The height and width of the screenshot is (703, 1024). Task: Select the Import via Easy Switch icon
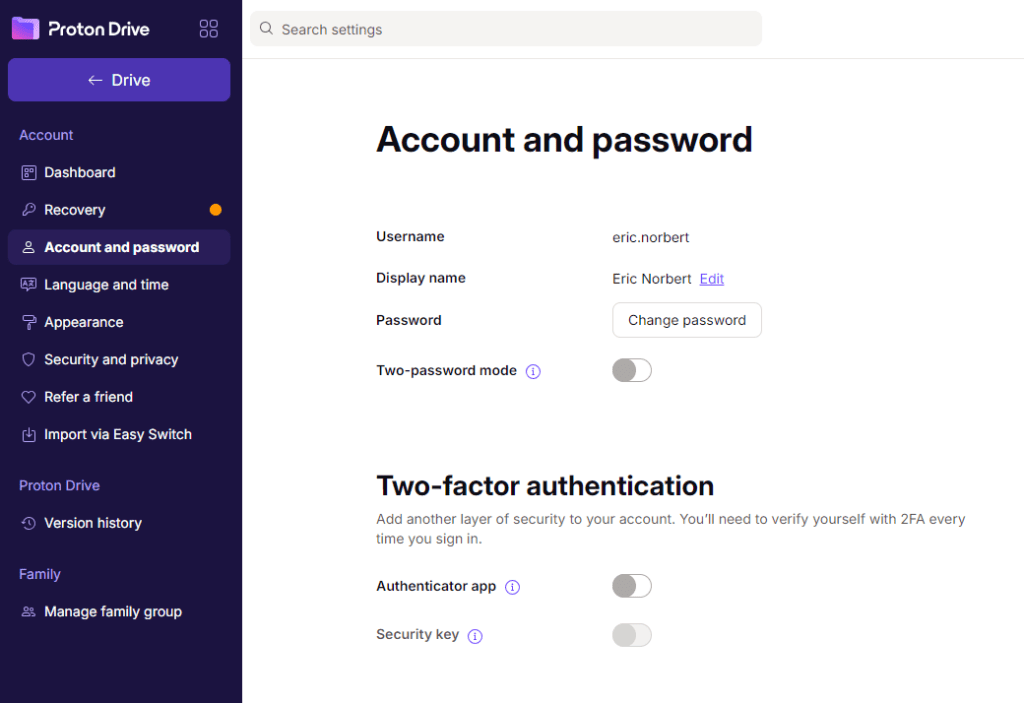pos(27,434)
